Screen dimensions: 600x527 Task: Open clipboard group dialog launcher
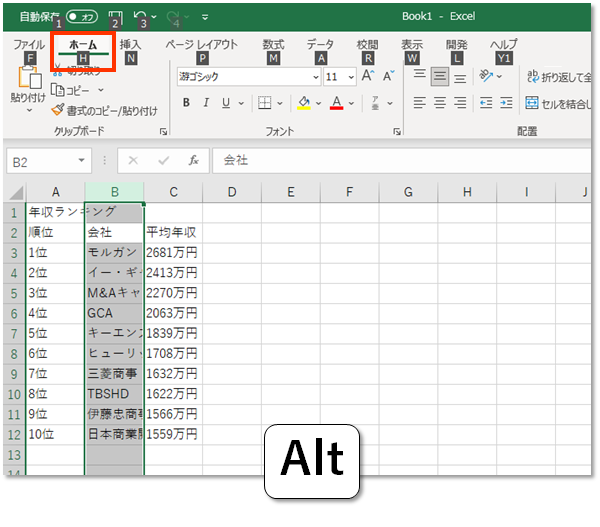pos(163,132)
